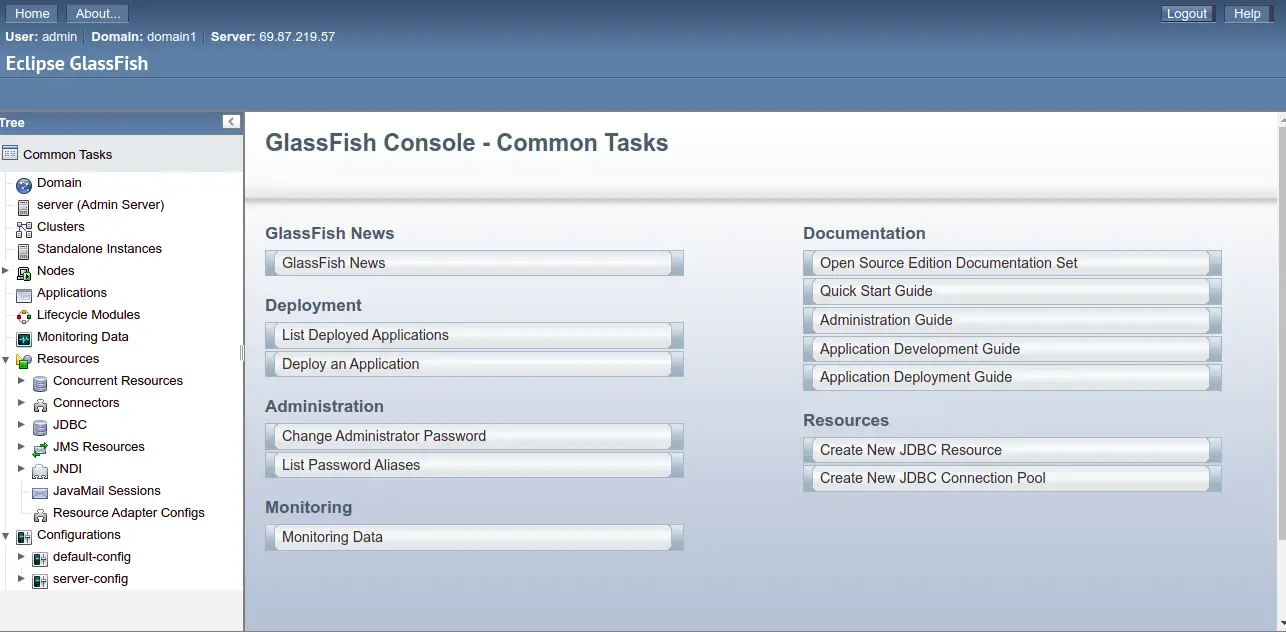The height and width of the screenshot is (632, 1286).
Task: Click the server (Admin Server) icon
Action: tap(24, 206)
